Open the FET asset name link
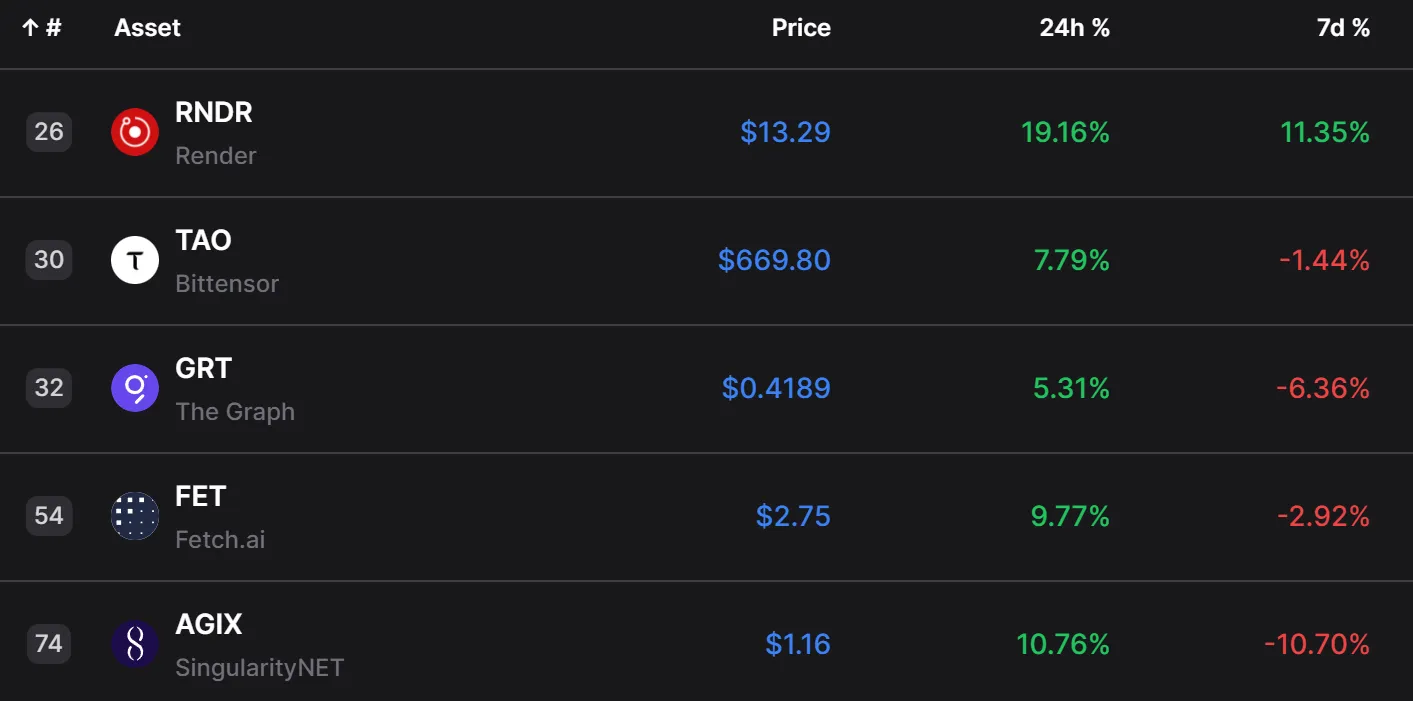The width and height of the screenshot is (1413, 701). [x=200, y=497]
